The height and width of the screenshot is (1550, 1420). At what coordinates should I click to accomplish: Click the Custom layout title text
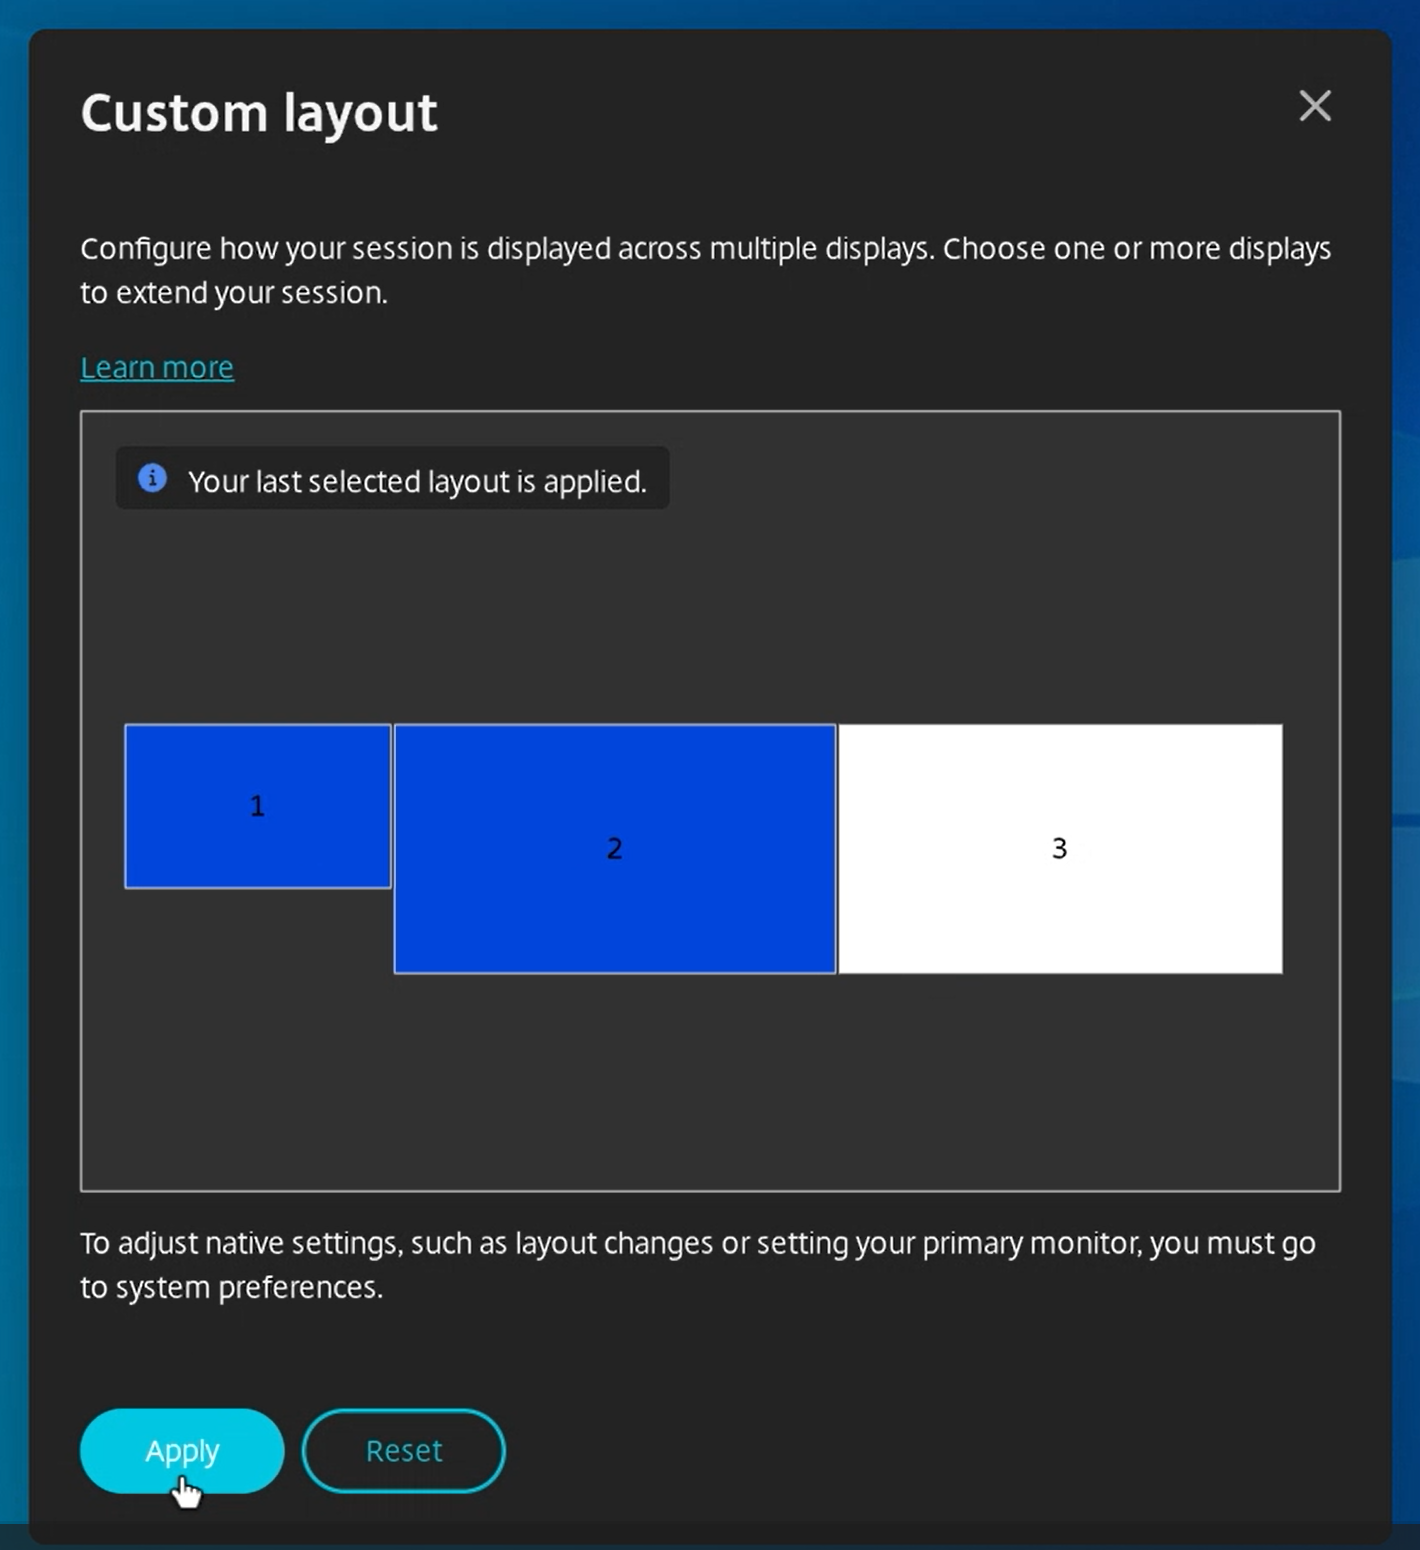[x=259, y=112]
